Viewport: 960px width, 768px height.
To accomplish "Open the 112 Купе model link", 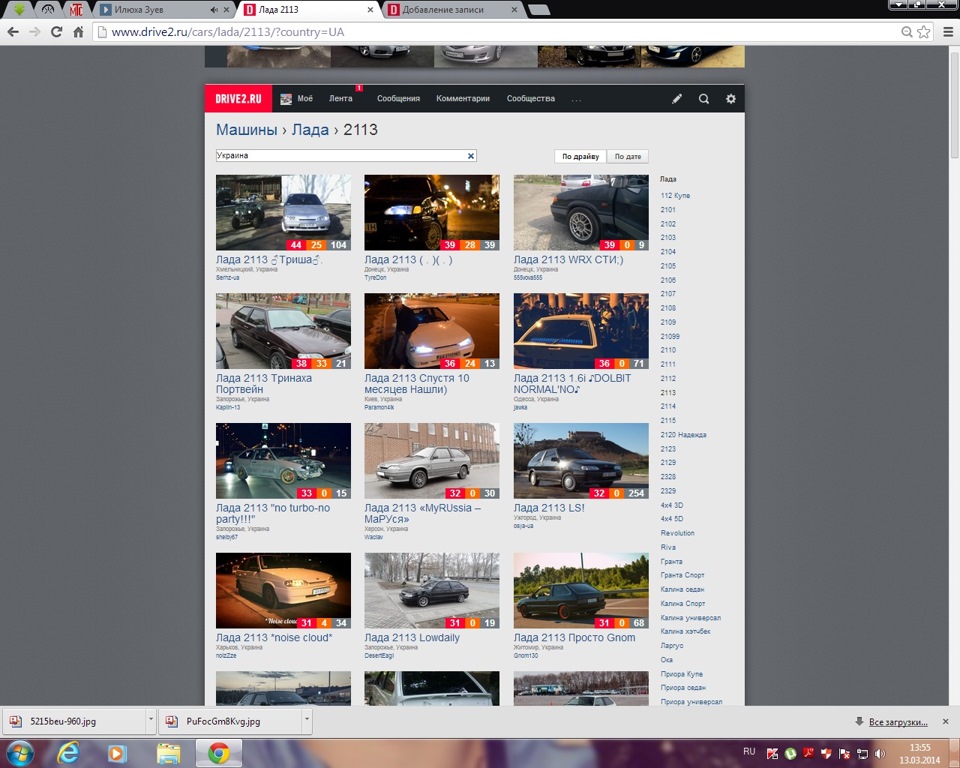I will pyautogui.click(x=675, y=196).
